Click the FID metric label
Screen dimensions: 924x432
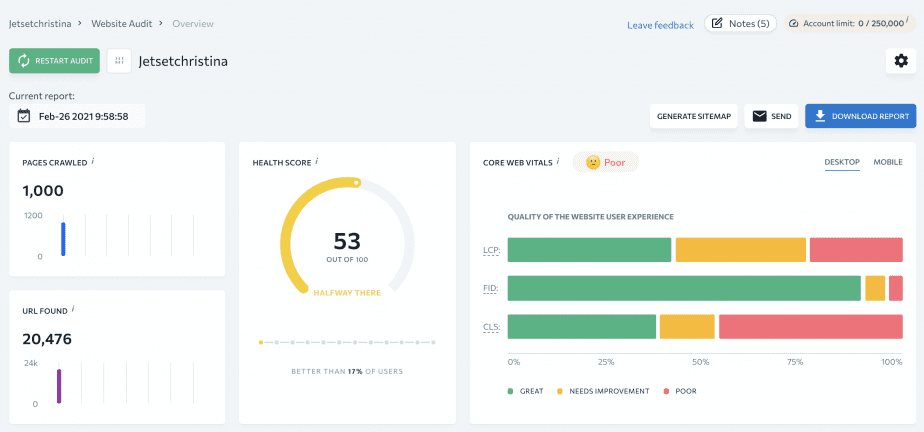[x=491, y=289]
